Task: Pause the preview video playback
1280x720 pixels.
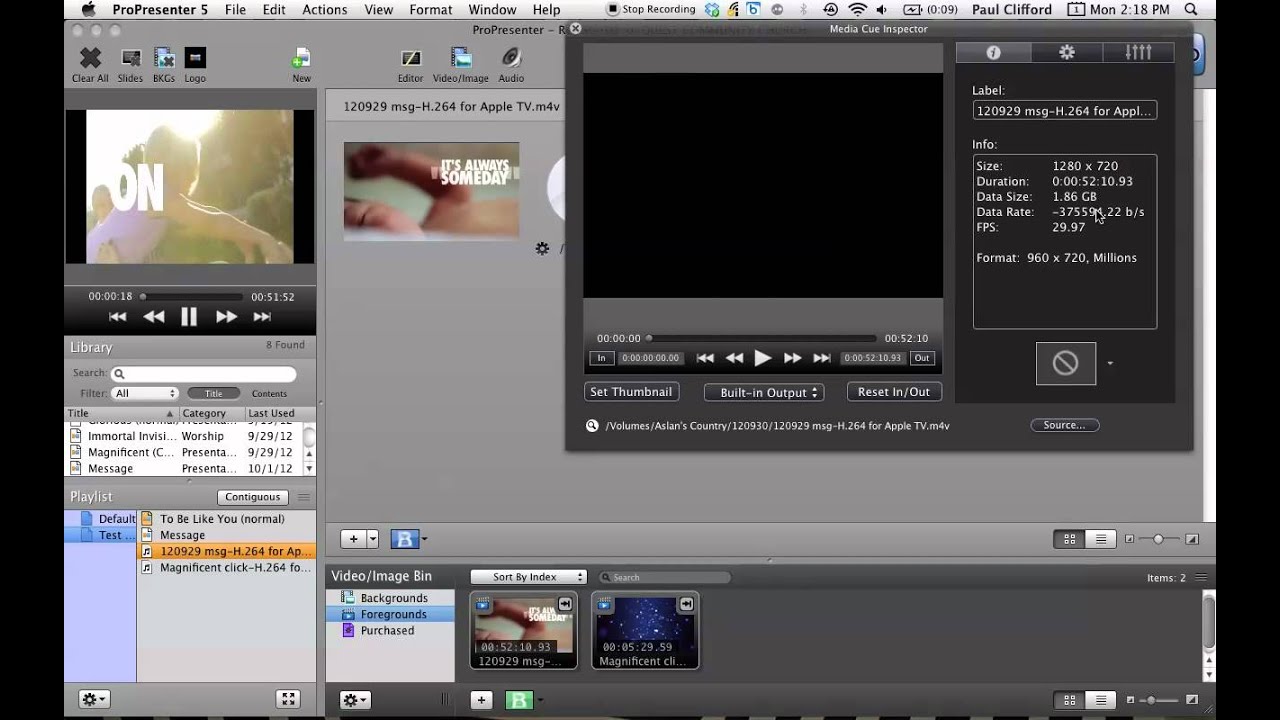Action: click(x=189, y=317)
